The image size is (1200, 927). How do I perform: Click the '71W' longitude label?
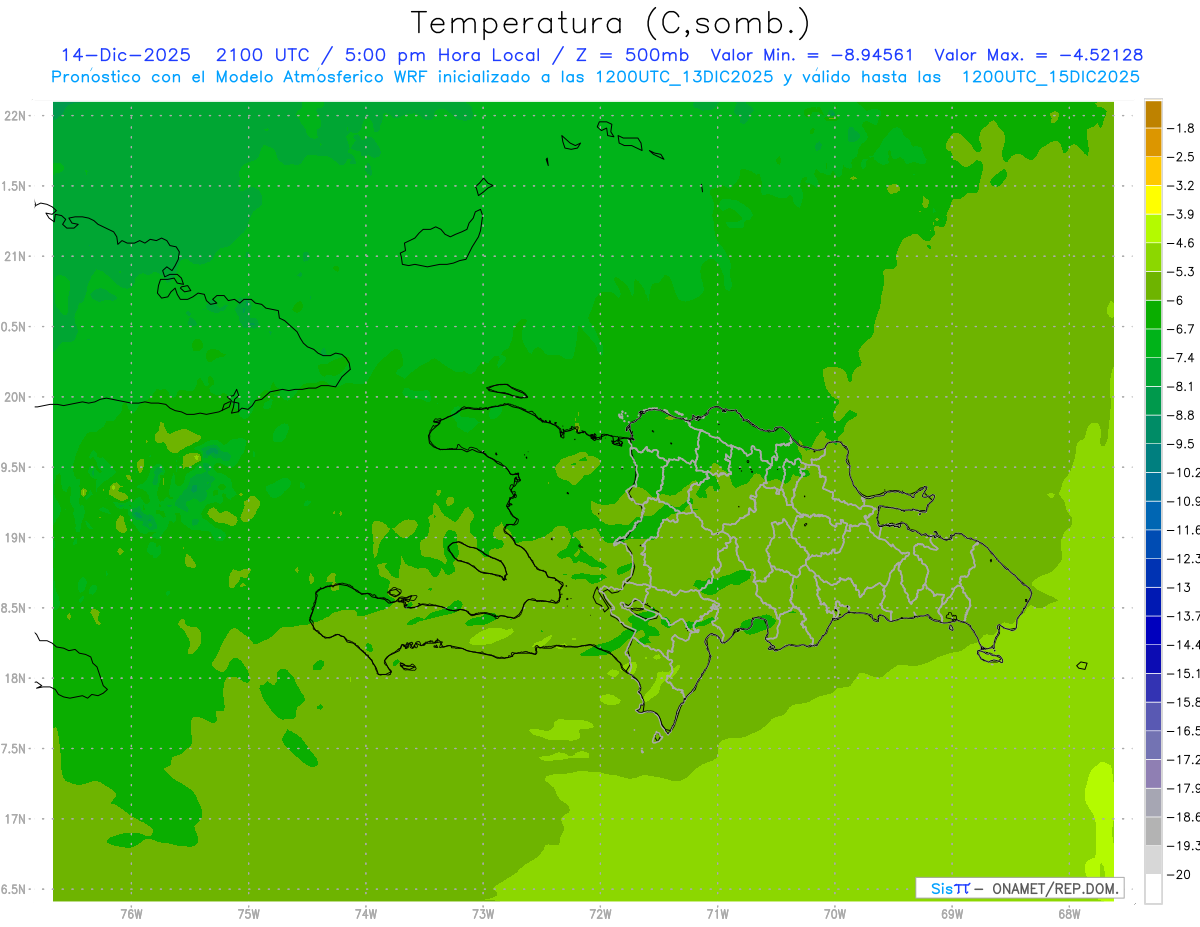717,914
